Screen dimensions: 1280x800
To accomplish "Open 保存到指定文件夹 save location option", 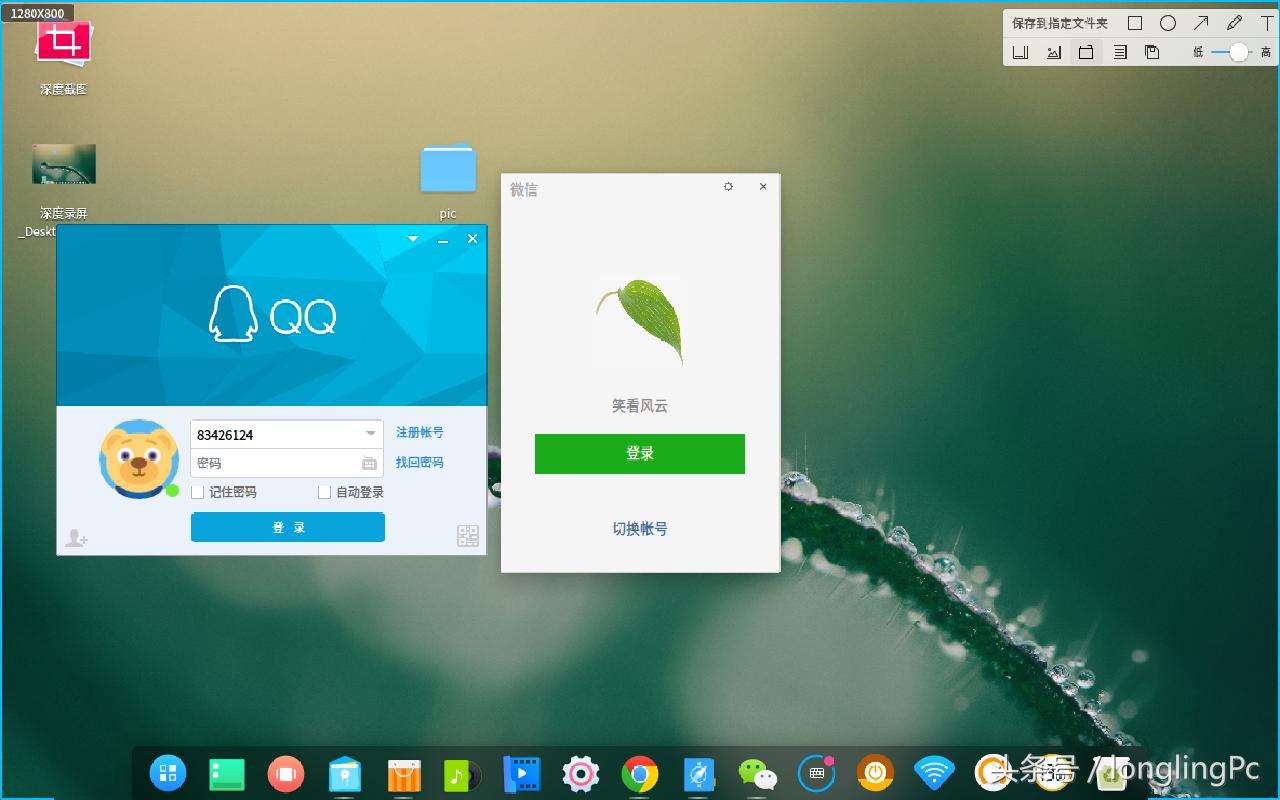I will pyautogui.click(x=1060, y=22).
